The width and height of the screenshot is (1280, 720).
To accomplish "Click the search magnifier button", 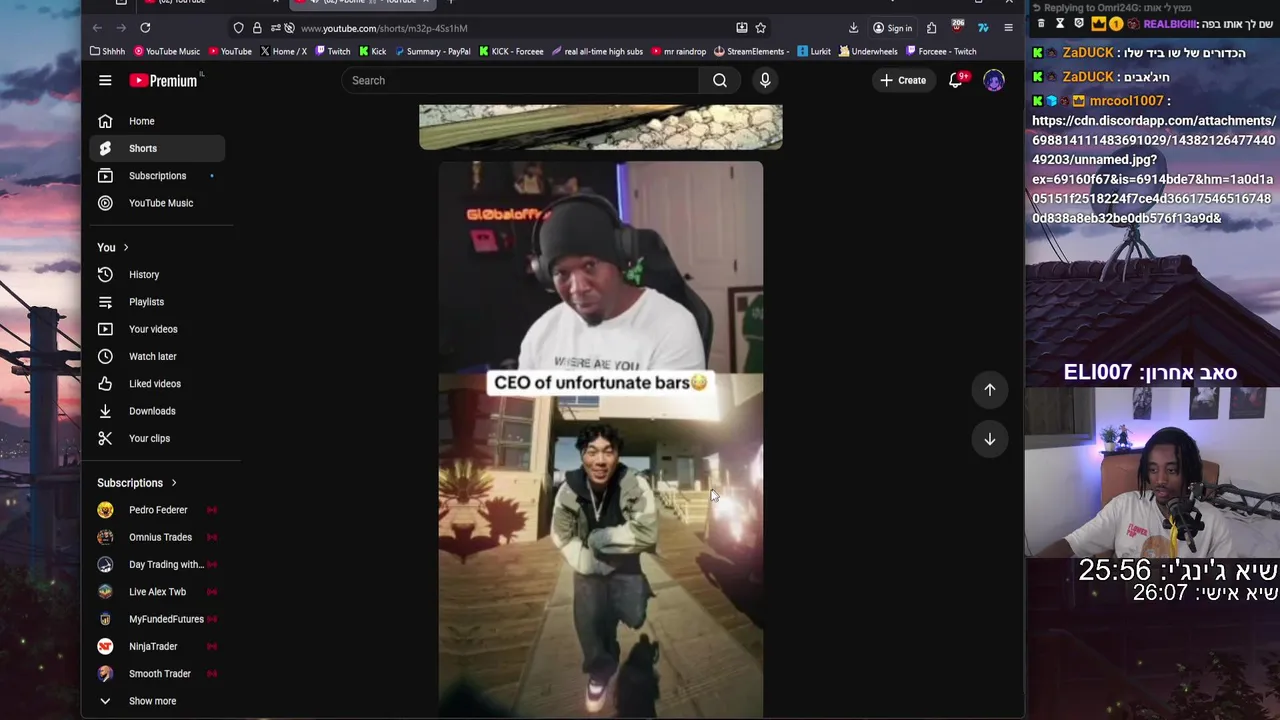I will [720, 80].
